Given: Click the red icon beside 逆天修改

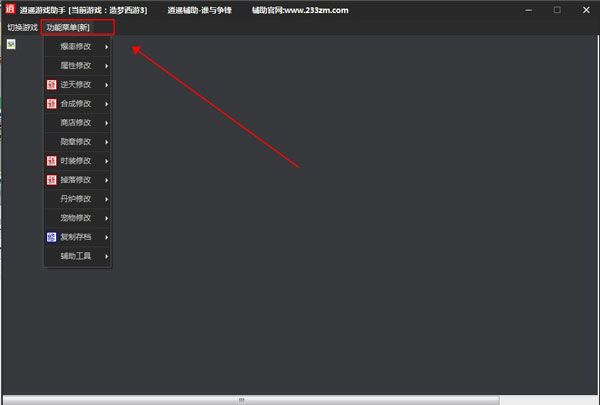Looking at the screenshot, I should pos(51,85).
